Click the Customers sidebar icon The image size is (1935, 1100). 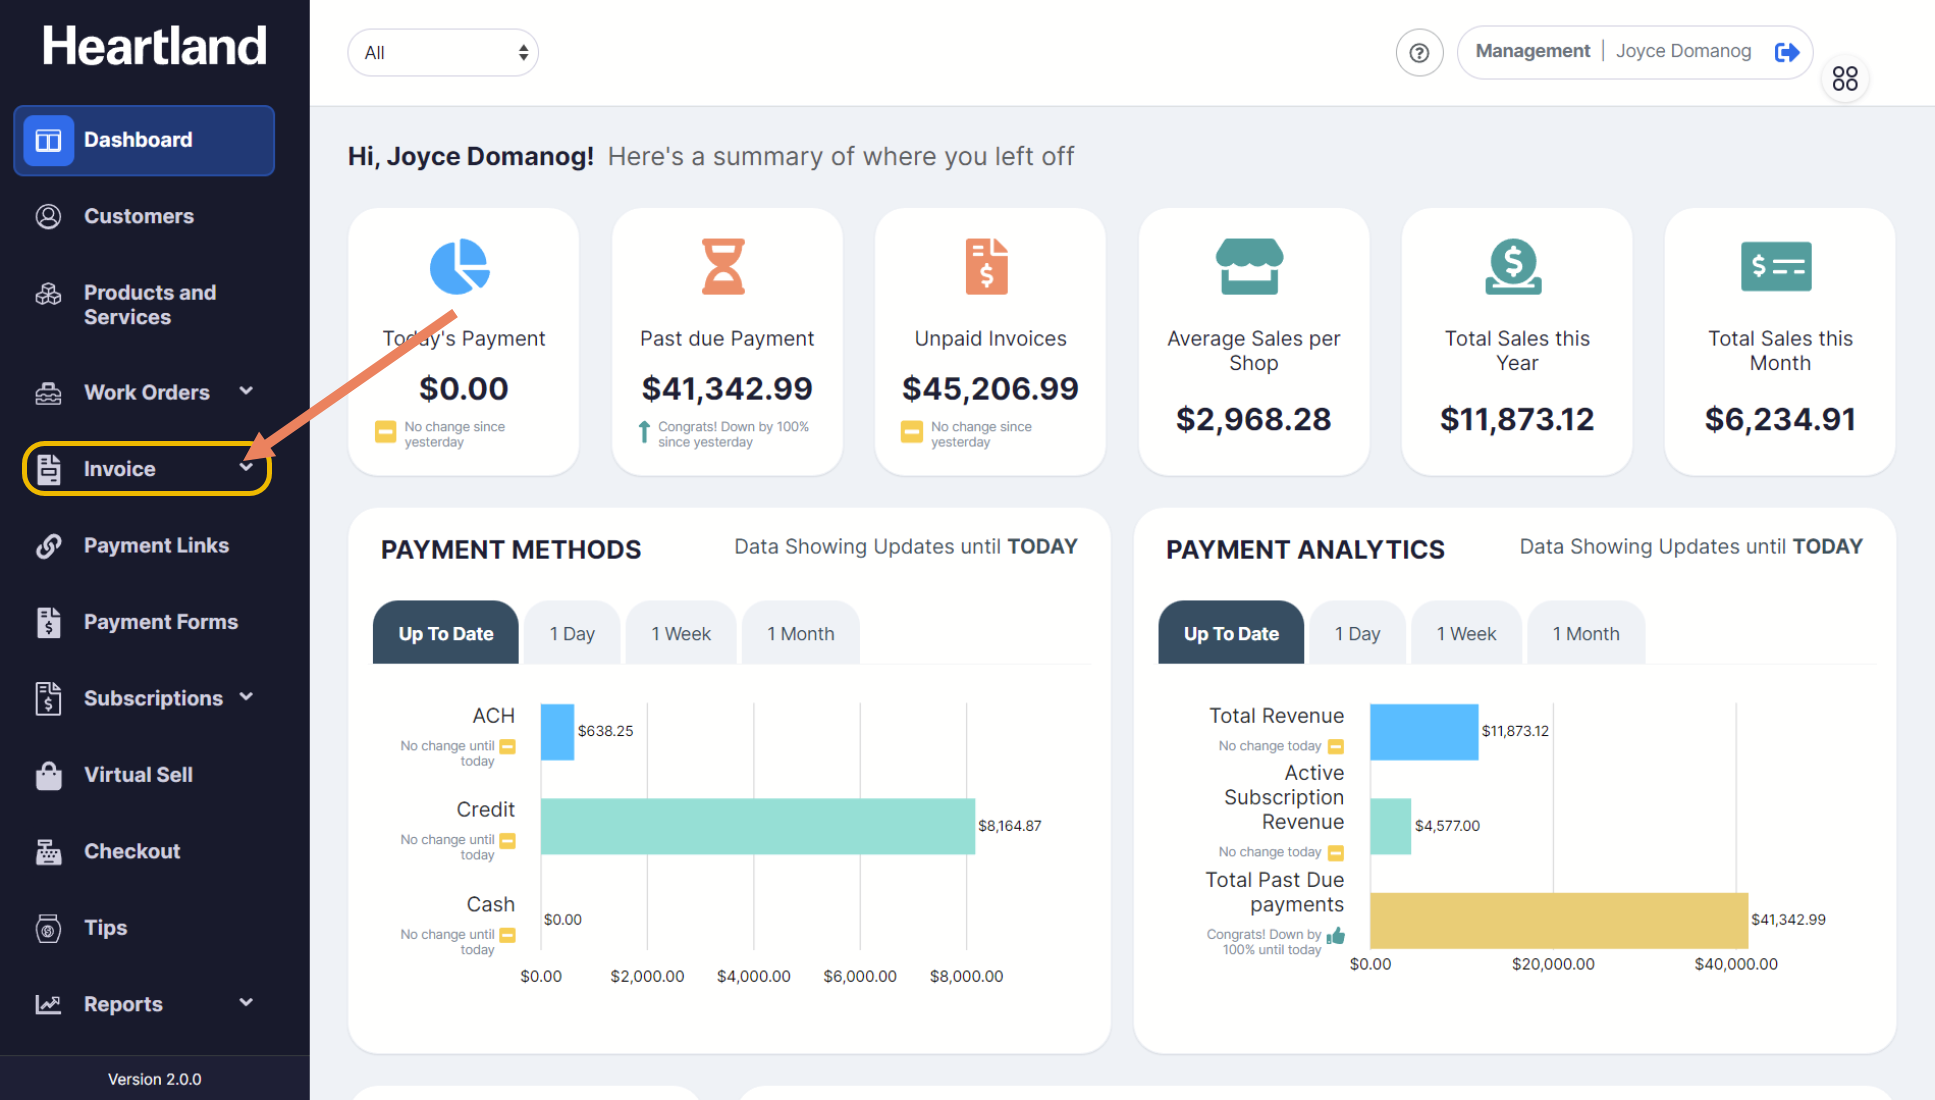(x=48, y=216)
